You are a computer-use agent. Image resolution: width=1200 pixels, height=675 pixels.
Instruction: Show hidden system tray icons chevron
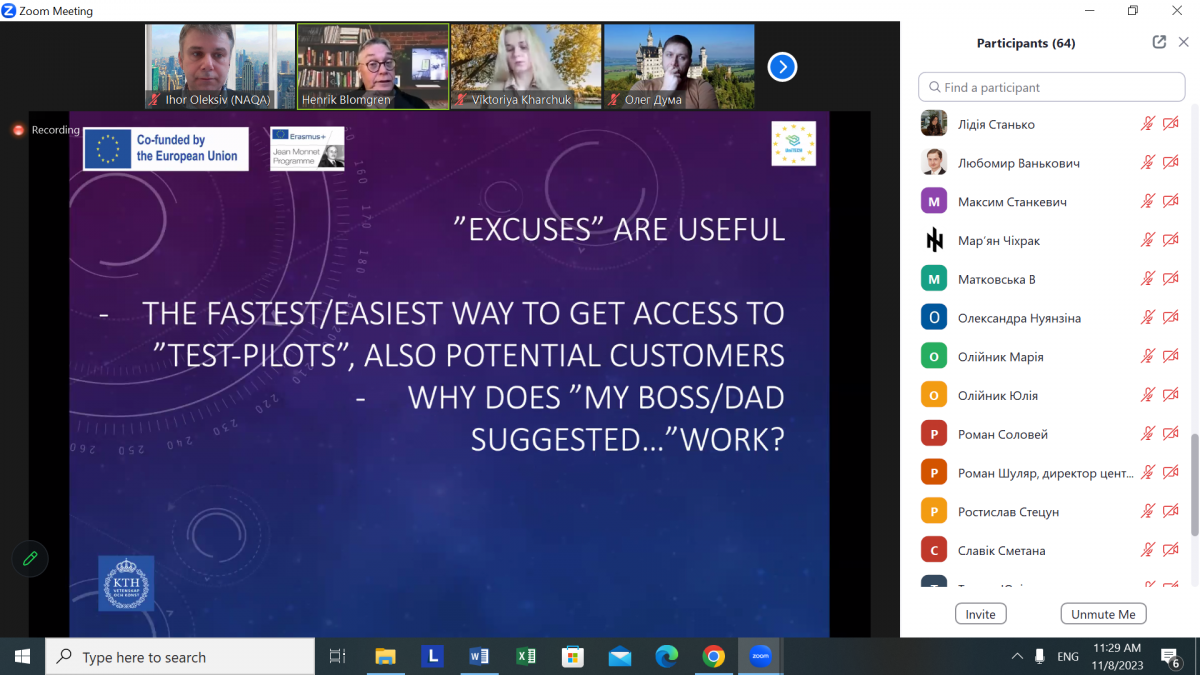pyautogui.click(x=1017, y=657)
